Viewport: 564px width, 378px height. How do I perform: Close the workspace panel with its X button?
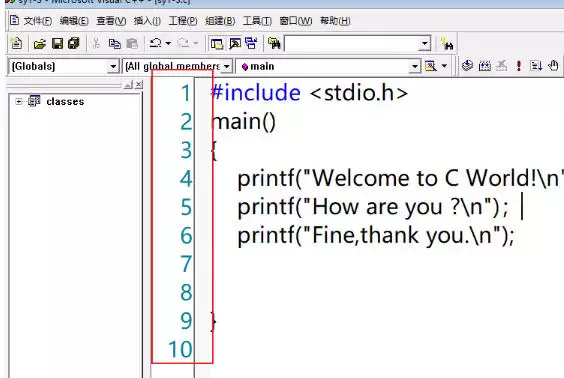click(139, 85)
